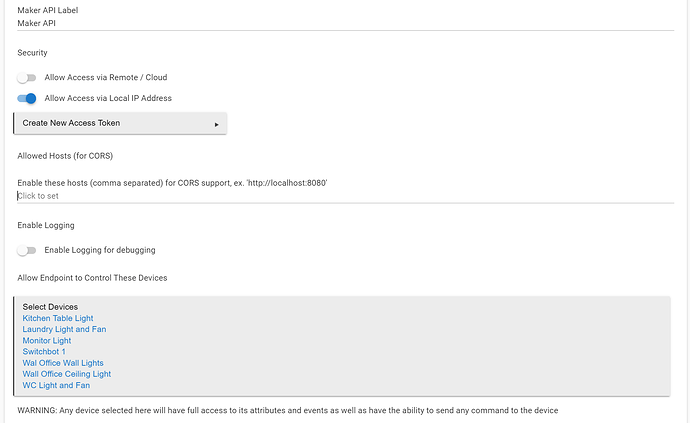
Task: Click the Allowed Hosts (for CORS) heading
Action: pos(65,156)
